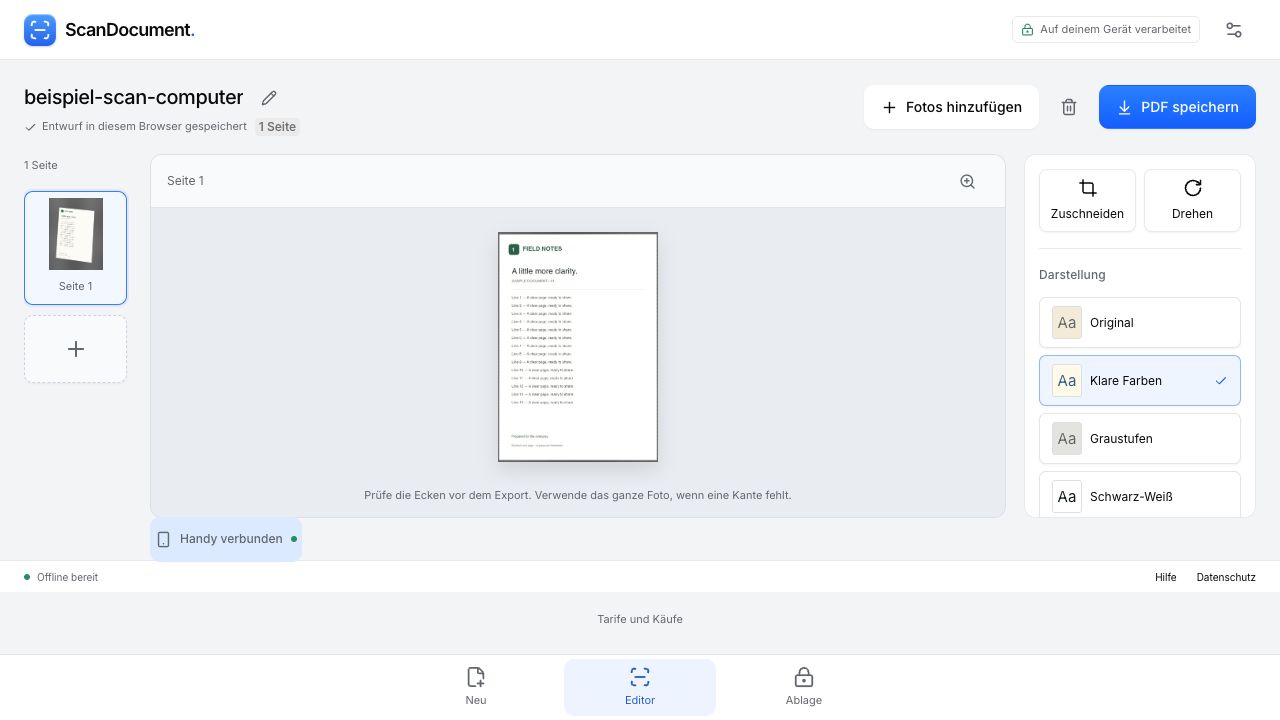1280x720 pixels.
Task: Select the Seite 1 thumbnail
Action: point(75,248)
